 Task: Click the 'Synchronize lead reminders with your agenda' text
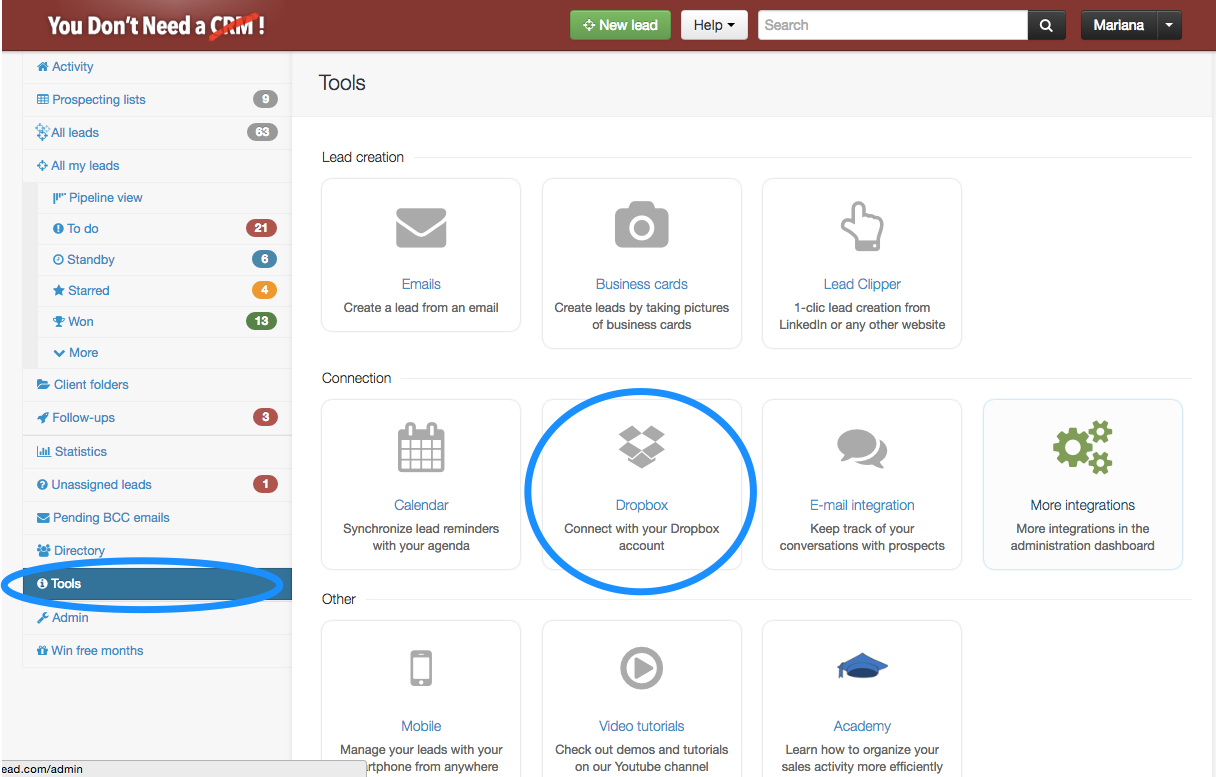pyautogui.click(x=421, y=537)
